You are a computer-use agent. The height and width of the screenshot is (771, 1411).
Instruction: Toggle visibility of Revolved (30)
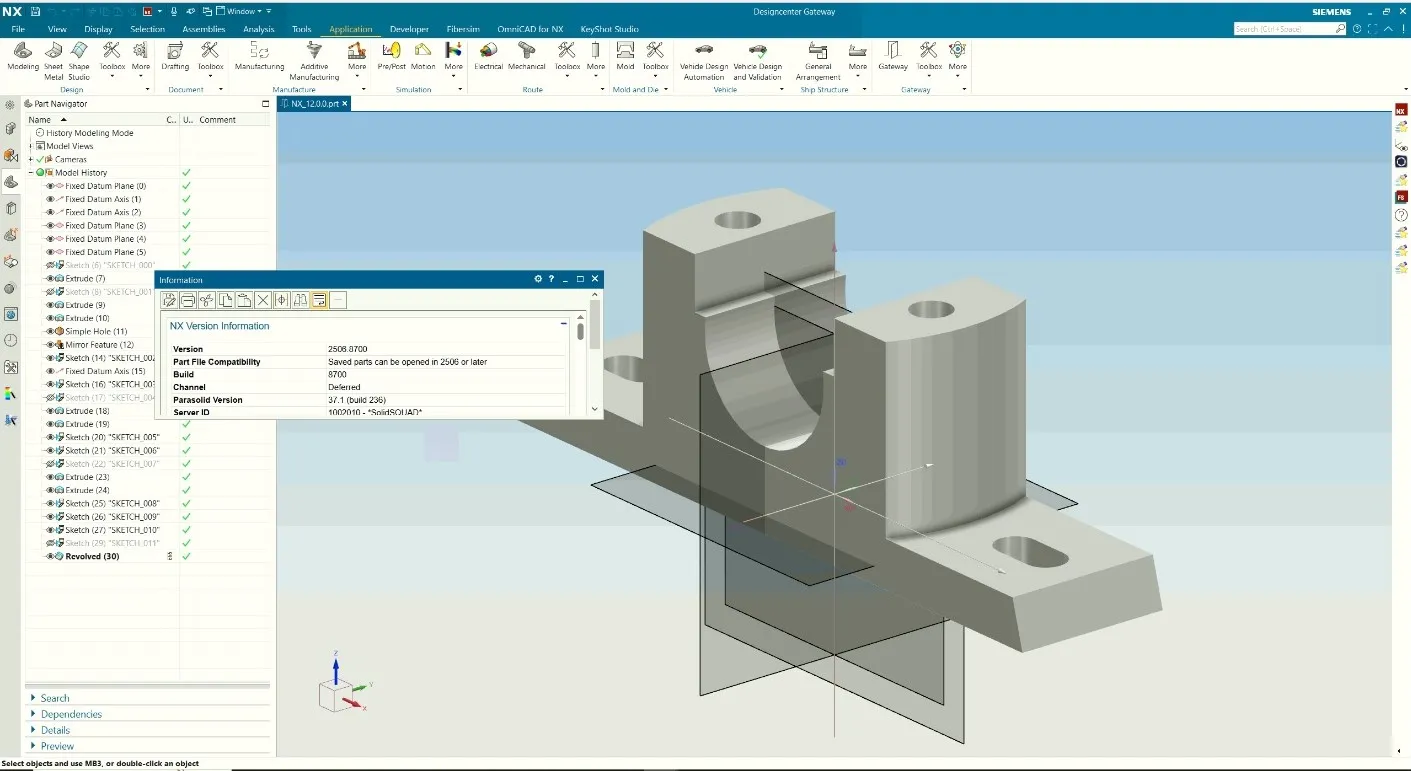tap(50, 556)
